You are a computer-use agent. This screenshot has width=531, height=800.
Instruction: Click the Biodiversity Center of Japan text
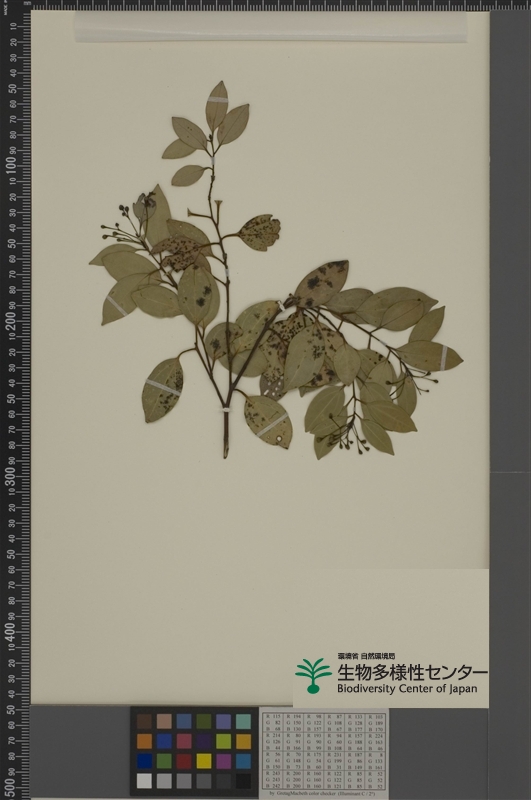tap(407, 688)
